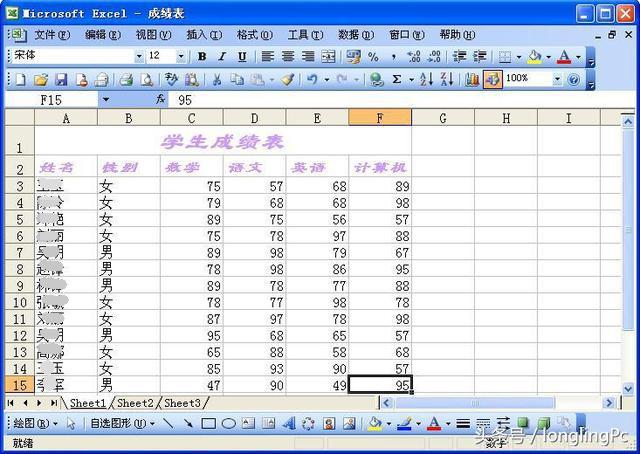Apply comma style format
Screen dimensions: 640x454
[x=393, y=56]
